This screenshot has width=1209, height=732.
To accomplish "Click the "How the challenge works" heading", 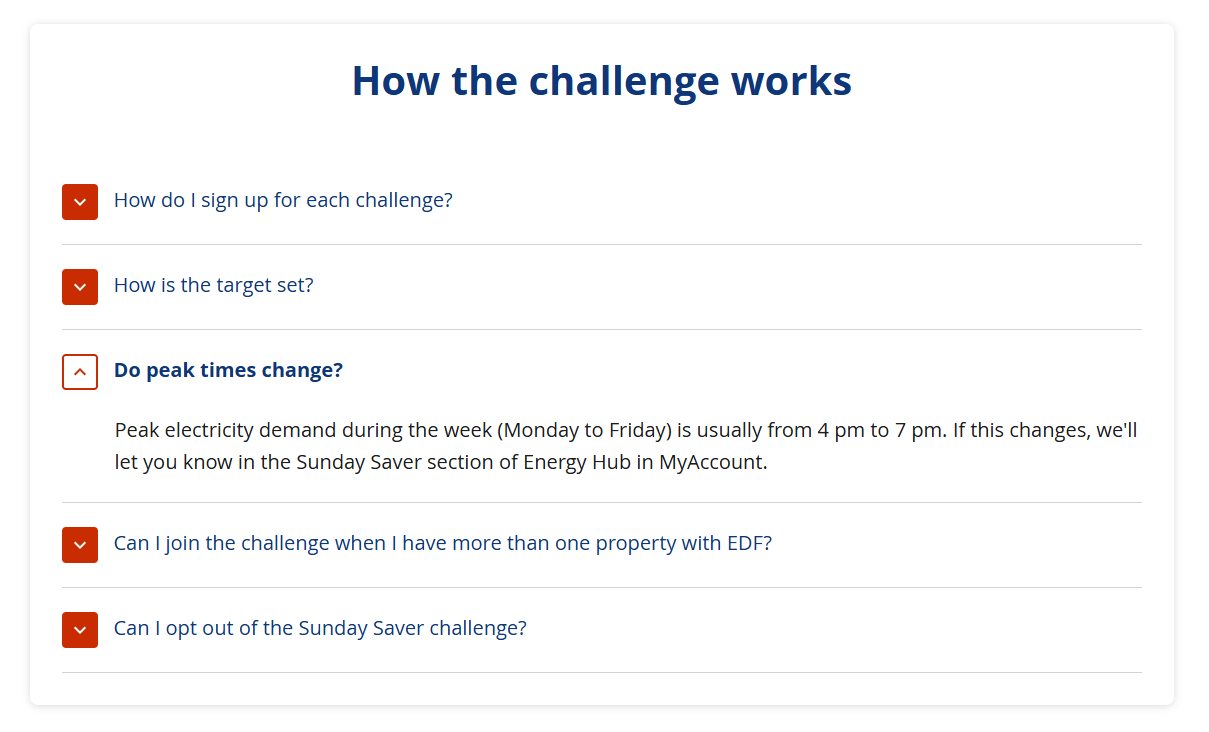I will pos(601,80).
